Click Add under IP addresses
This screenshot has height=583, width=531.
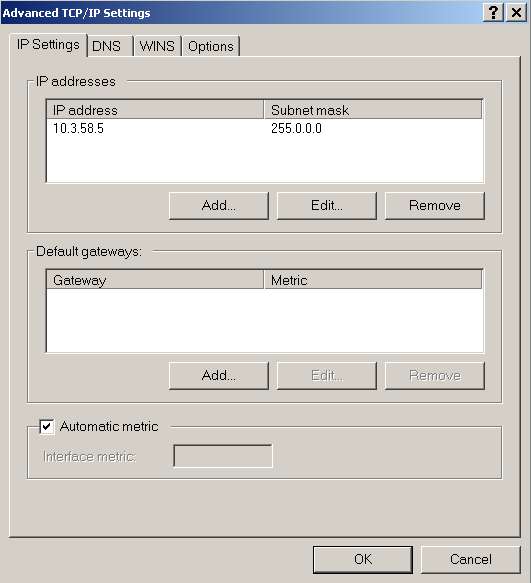[219, 206]
